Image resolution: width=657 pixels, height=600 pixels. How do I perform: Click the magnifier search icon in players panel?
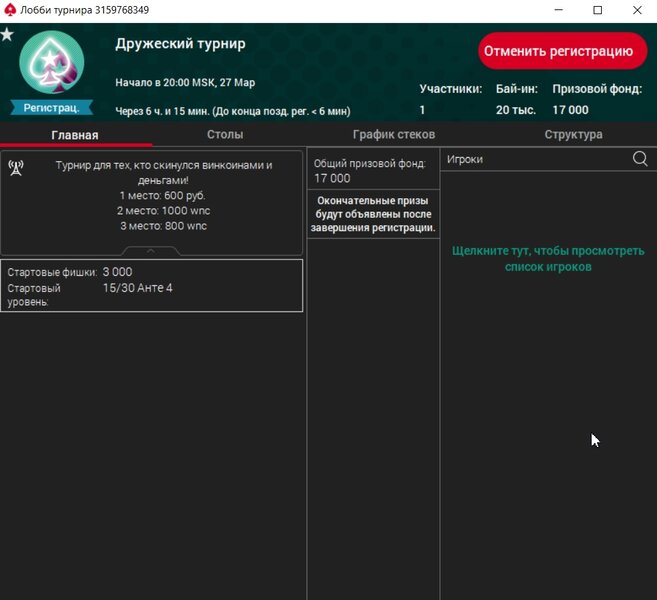640,159
